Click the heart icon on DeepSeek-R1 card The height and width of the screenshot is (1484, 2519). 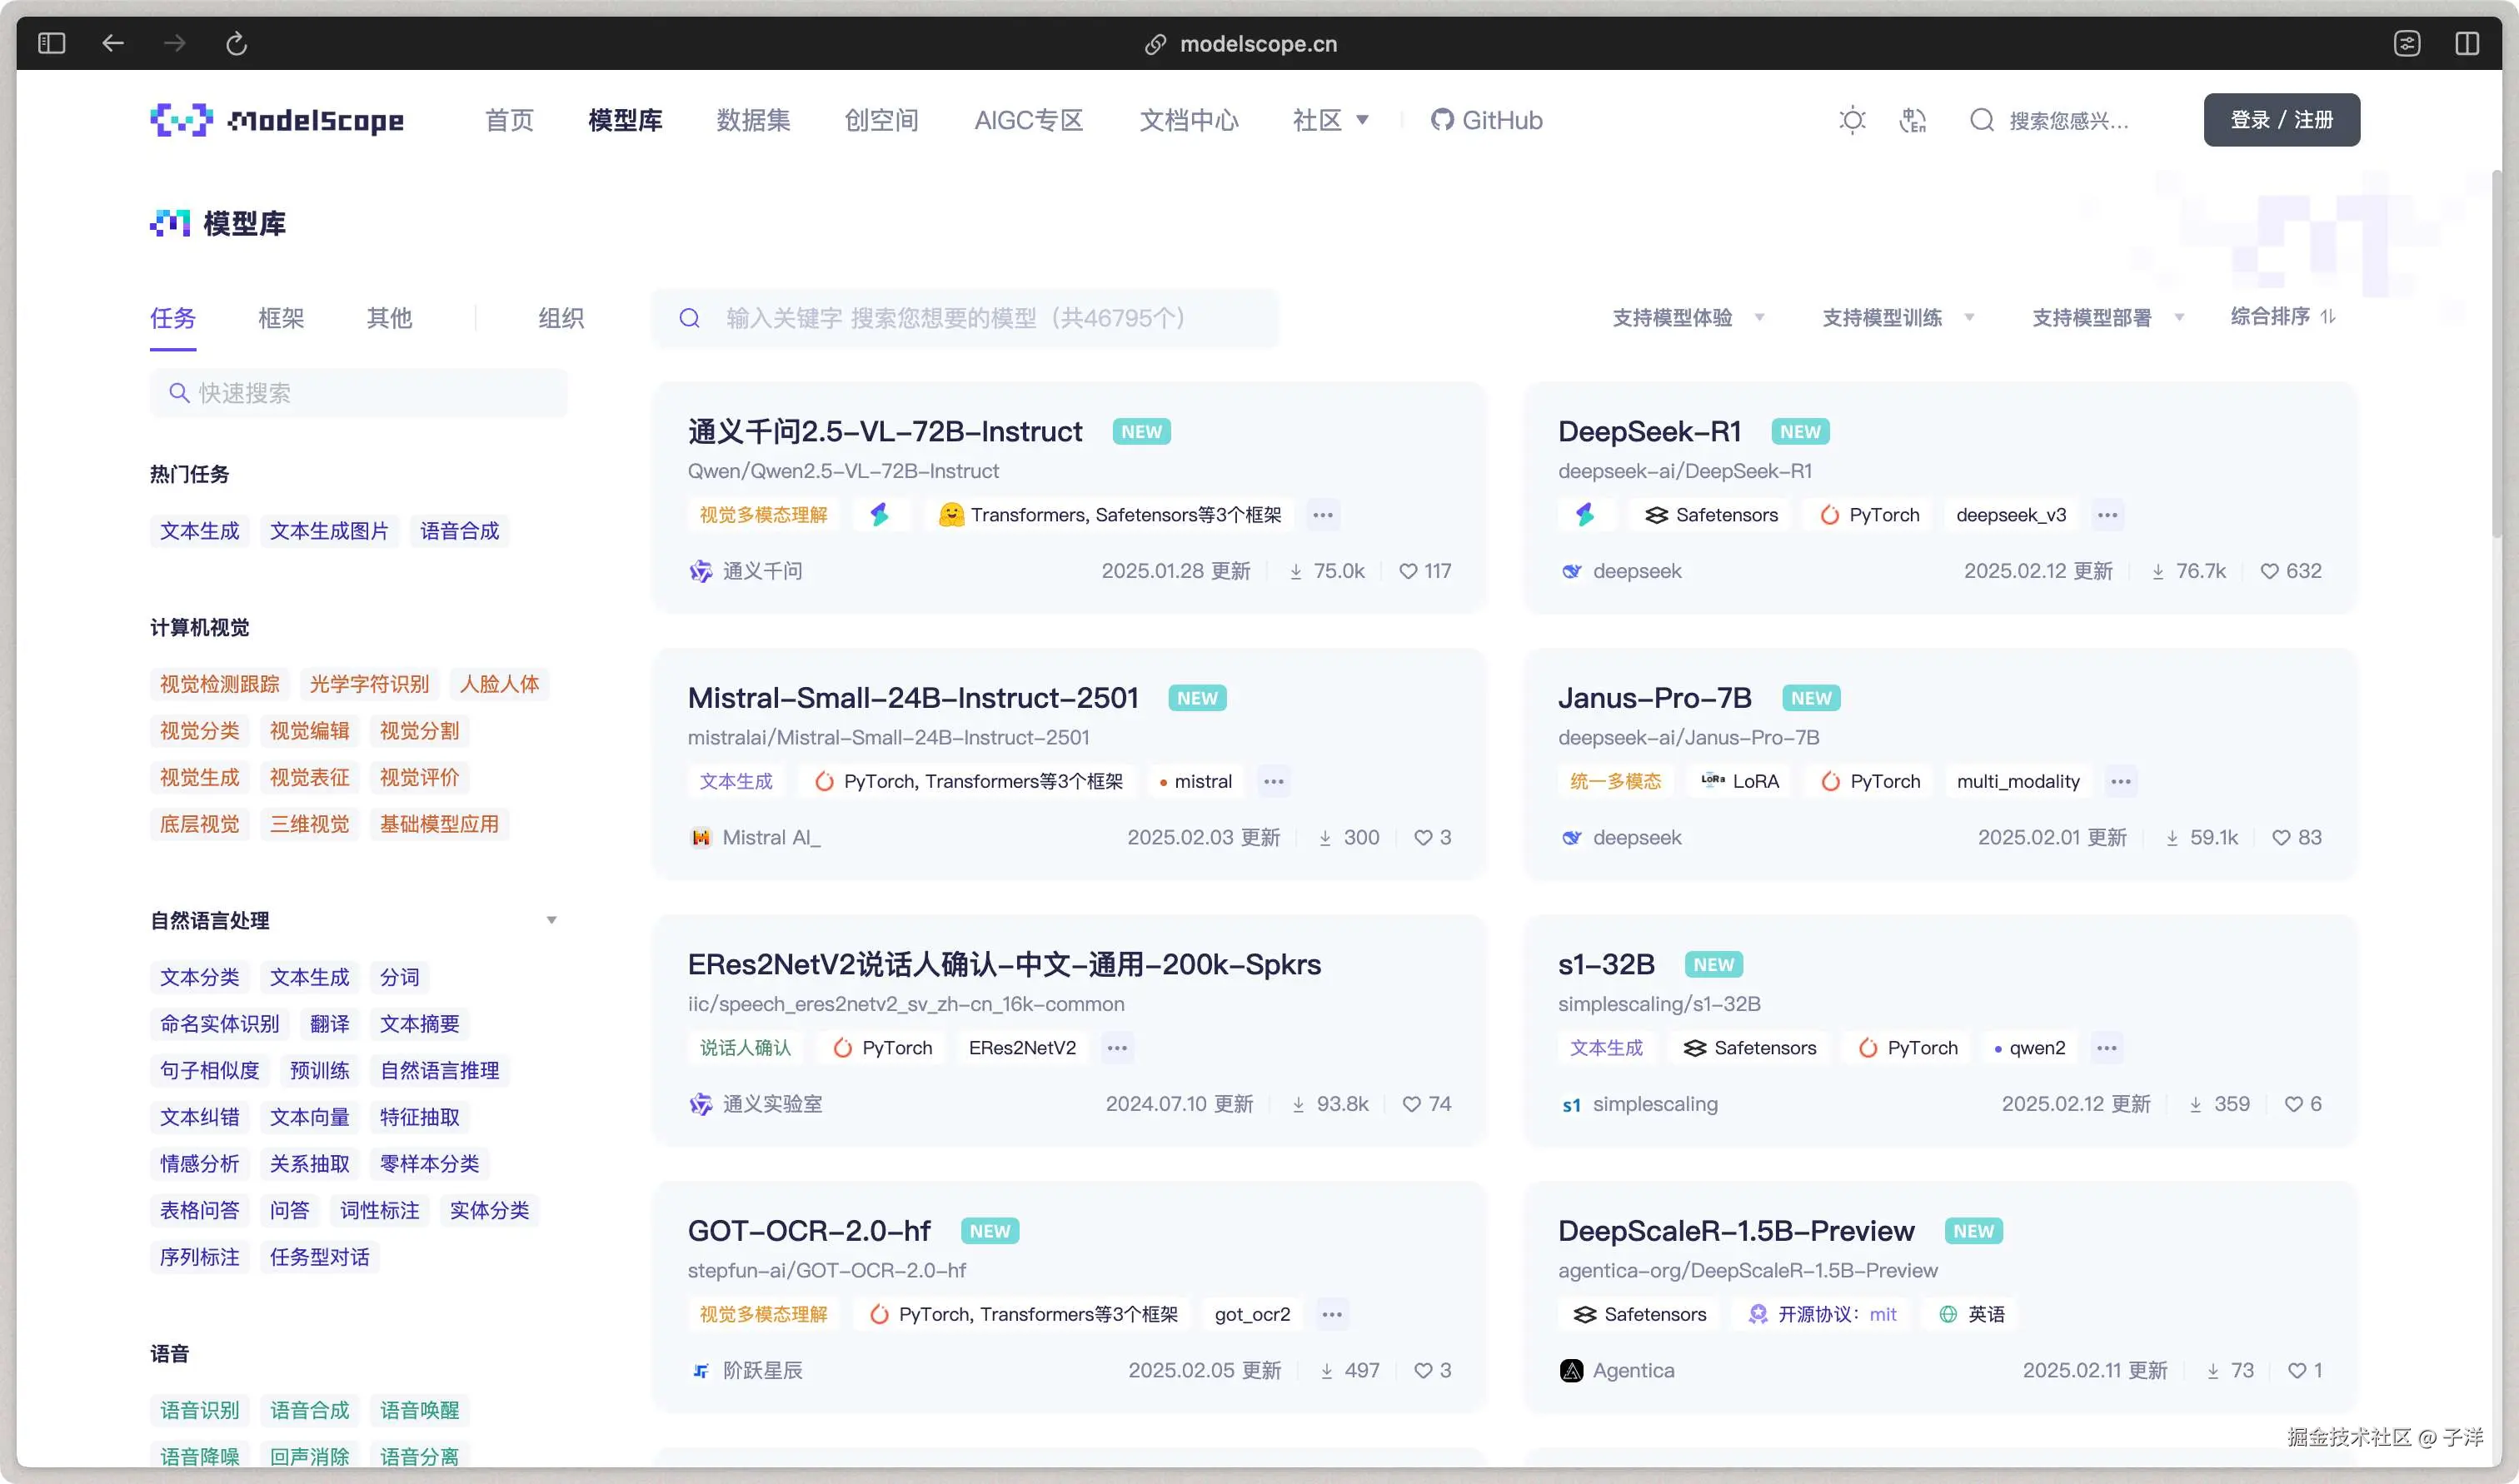point(2269,571)
